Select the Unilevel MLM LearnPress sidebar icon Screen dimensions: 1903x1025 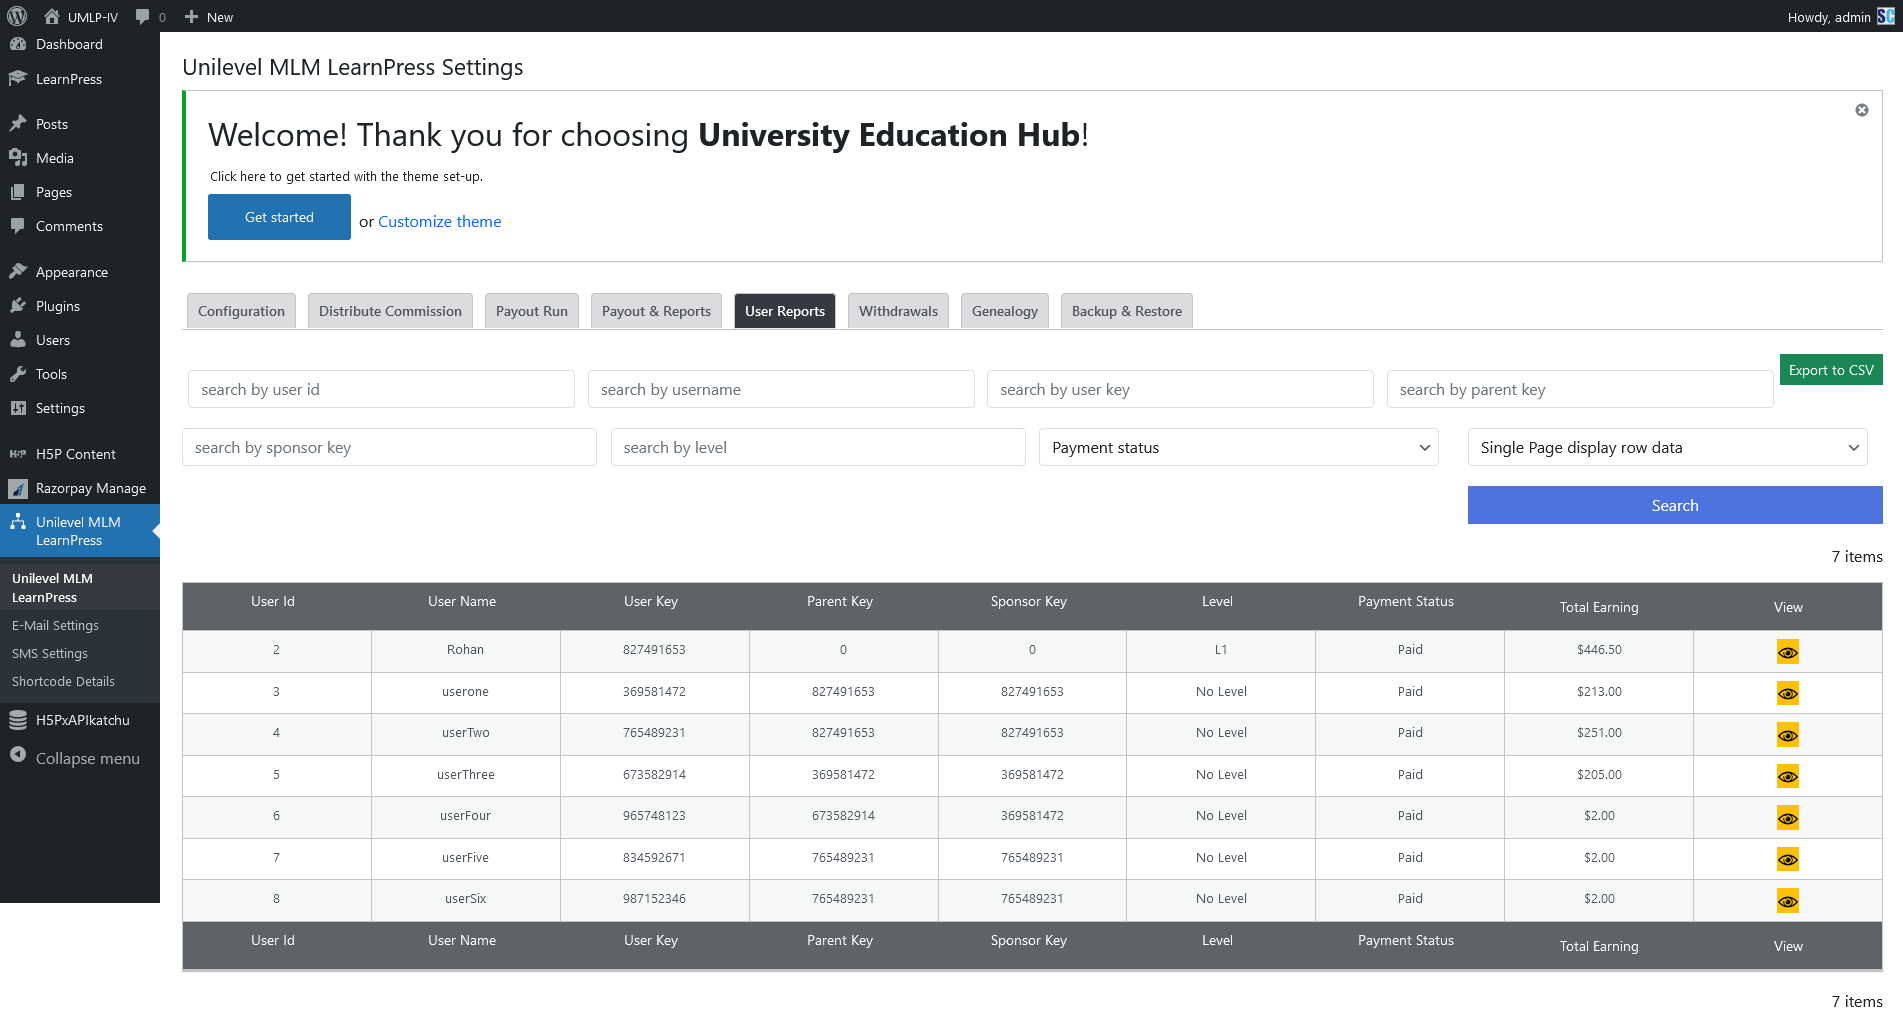pos(18,523)
